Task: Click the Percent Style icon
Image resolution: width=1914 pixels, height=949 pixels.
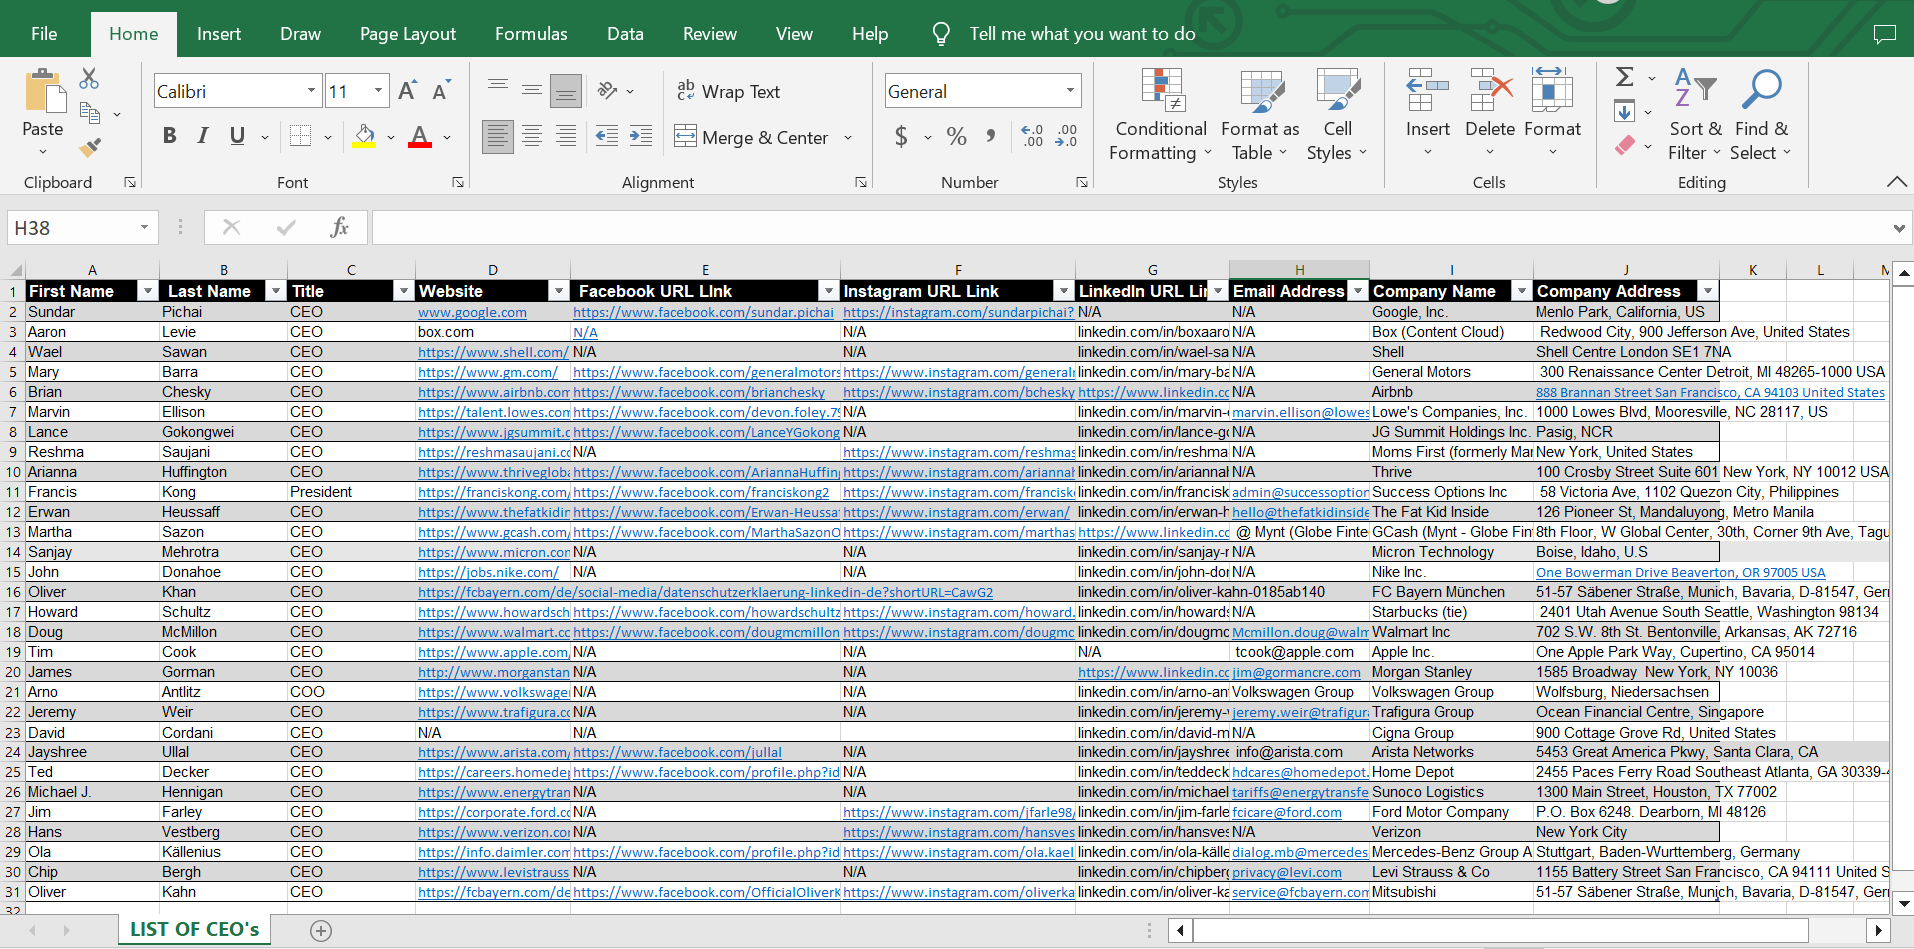Action: pyautogui.click(x=956, y=136)
